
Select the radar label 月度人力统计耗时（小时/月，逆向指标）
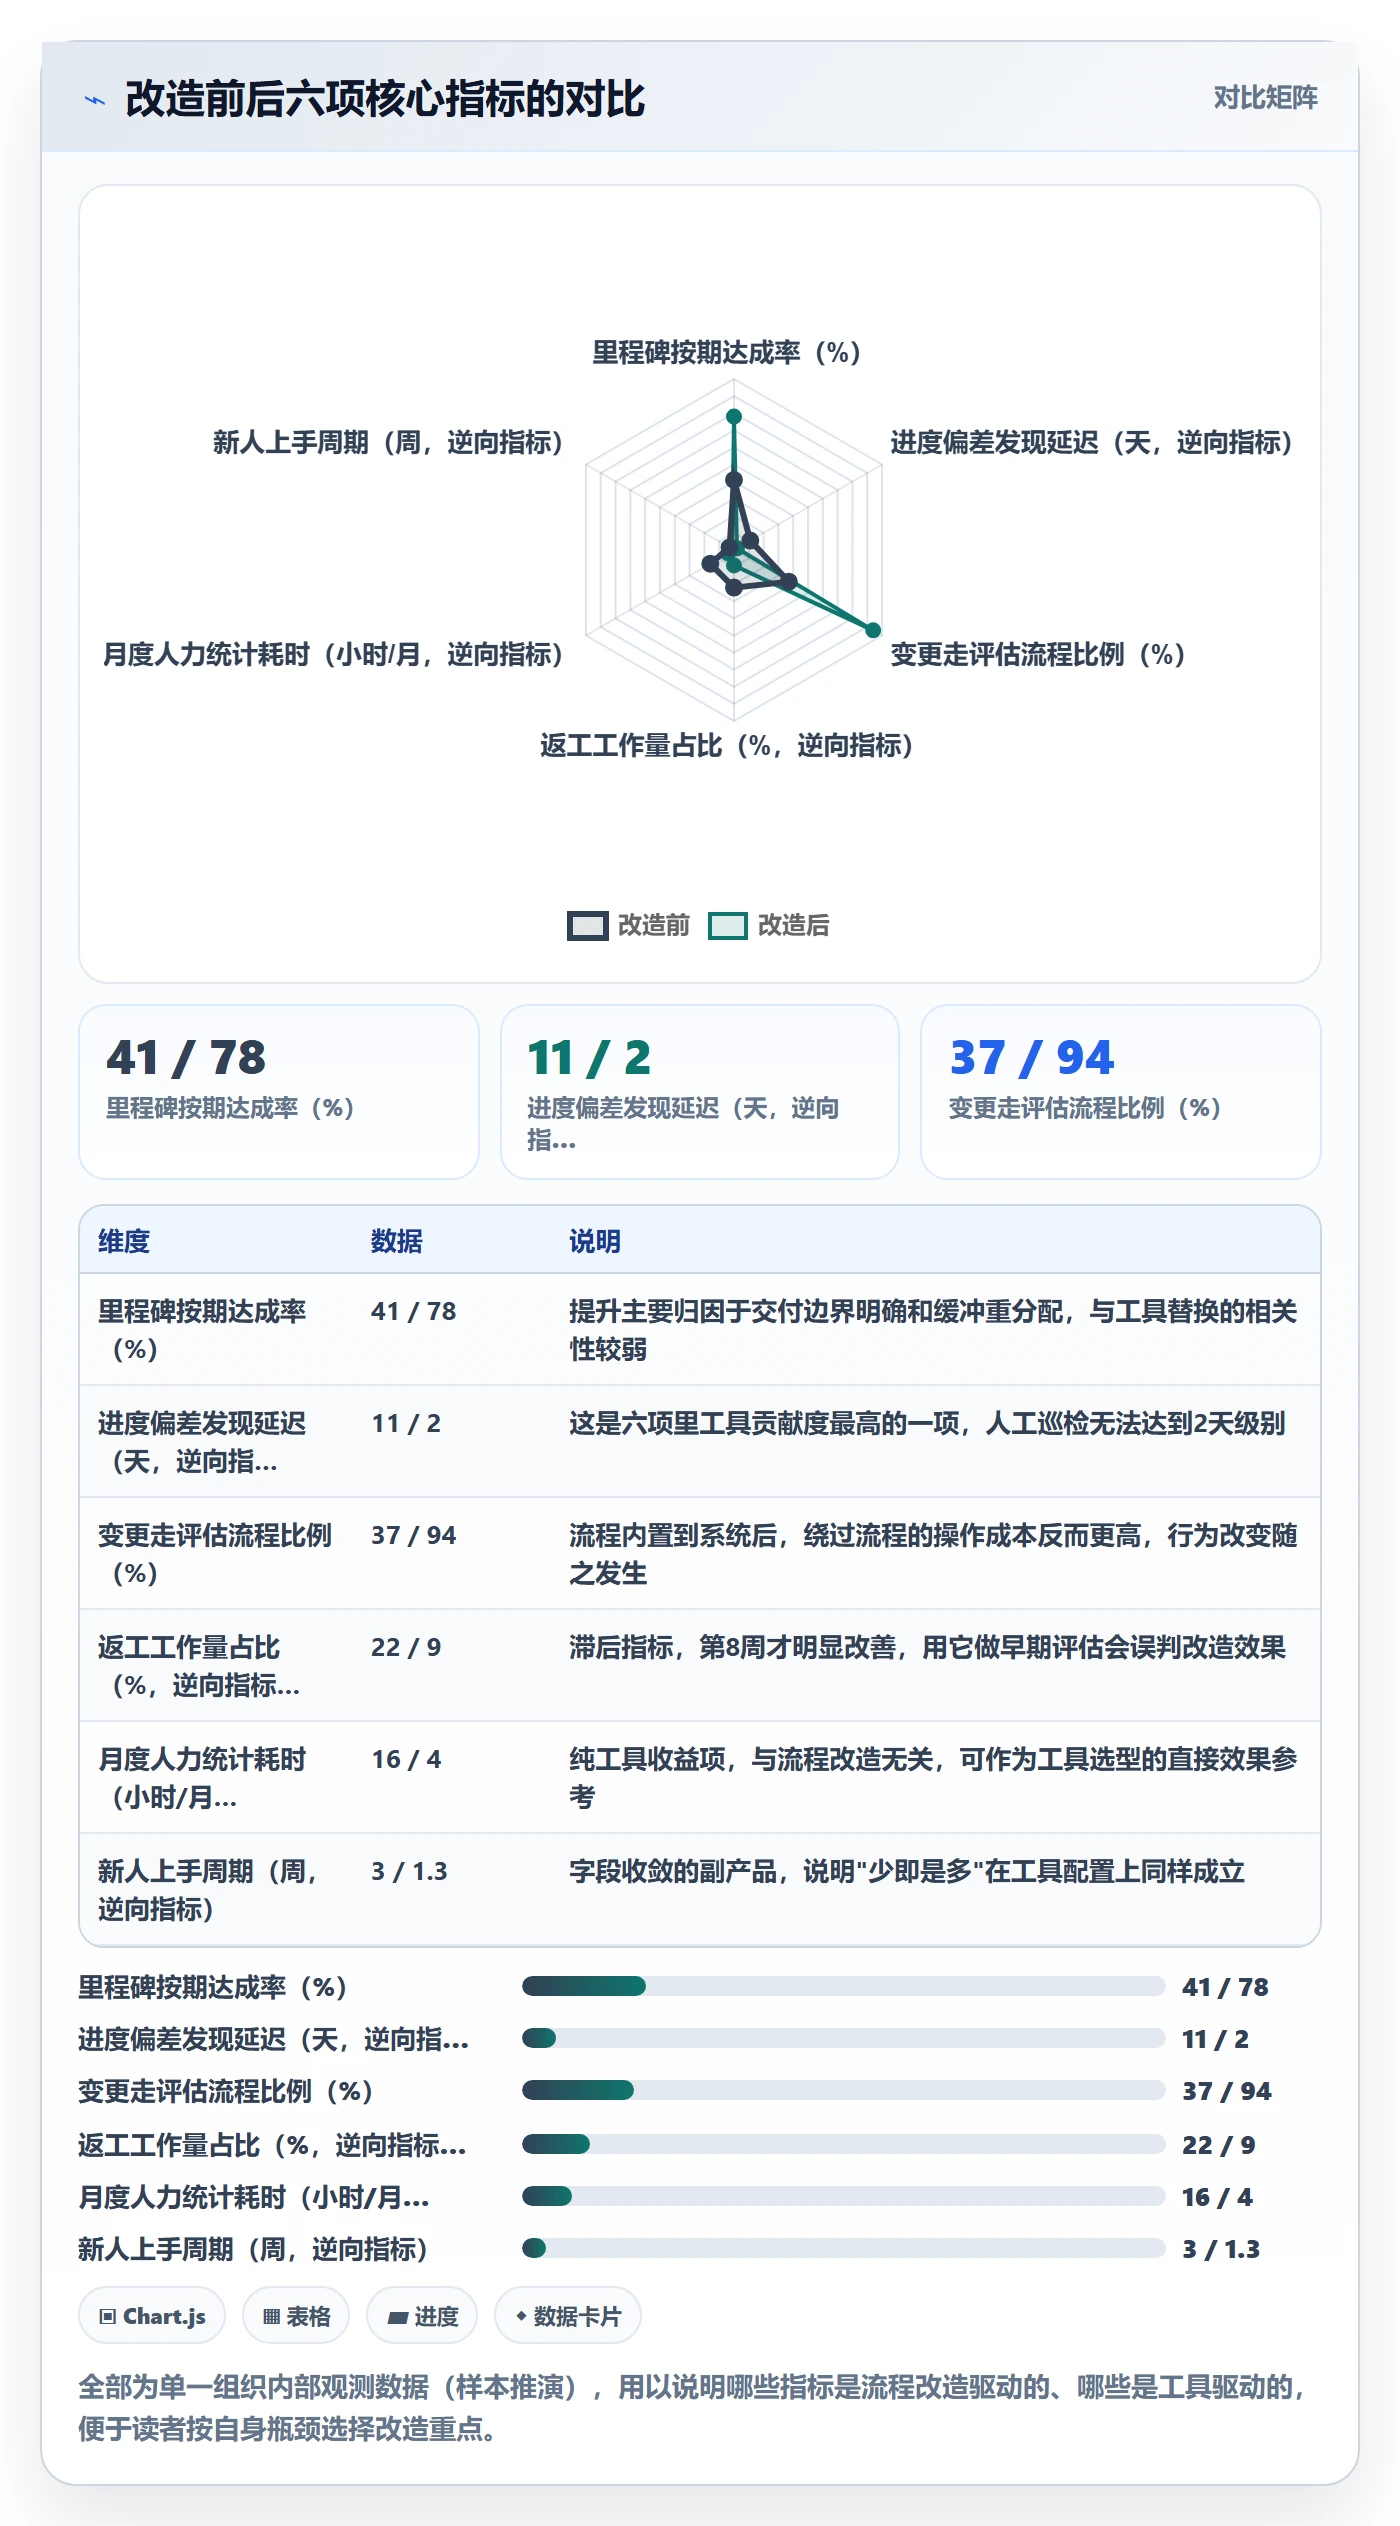(x=333, y=654)
